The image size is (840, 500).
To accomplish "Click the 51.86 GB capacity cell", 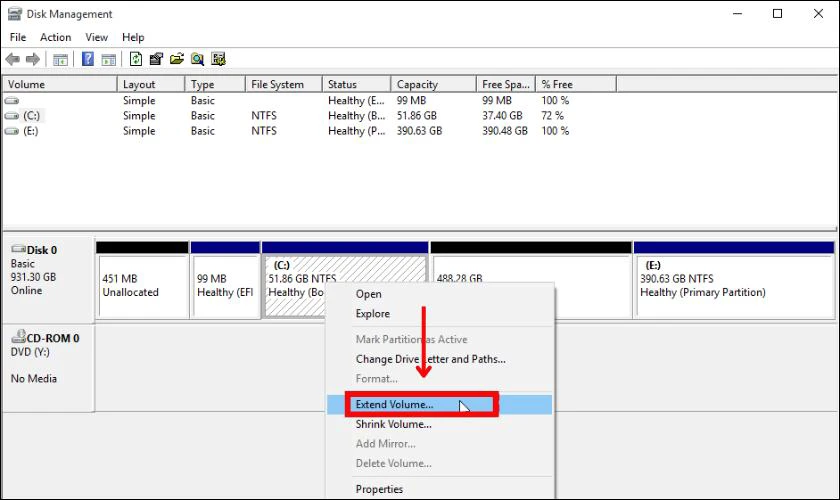I will click(x=417, y=116).
